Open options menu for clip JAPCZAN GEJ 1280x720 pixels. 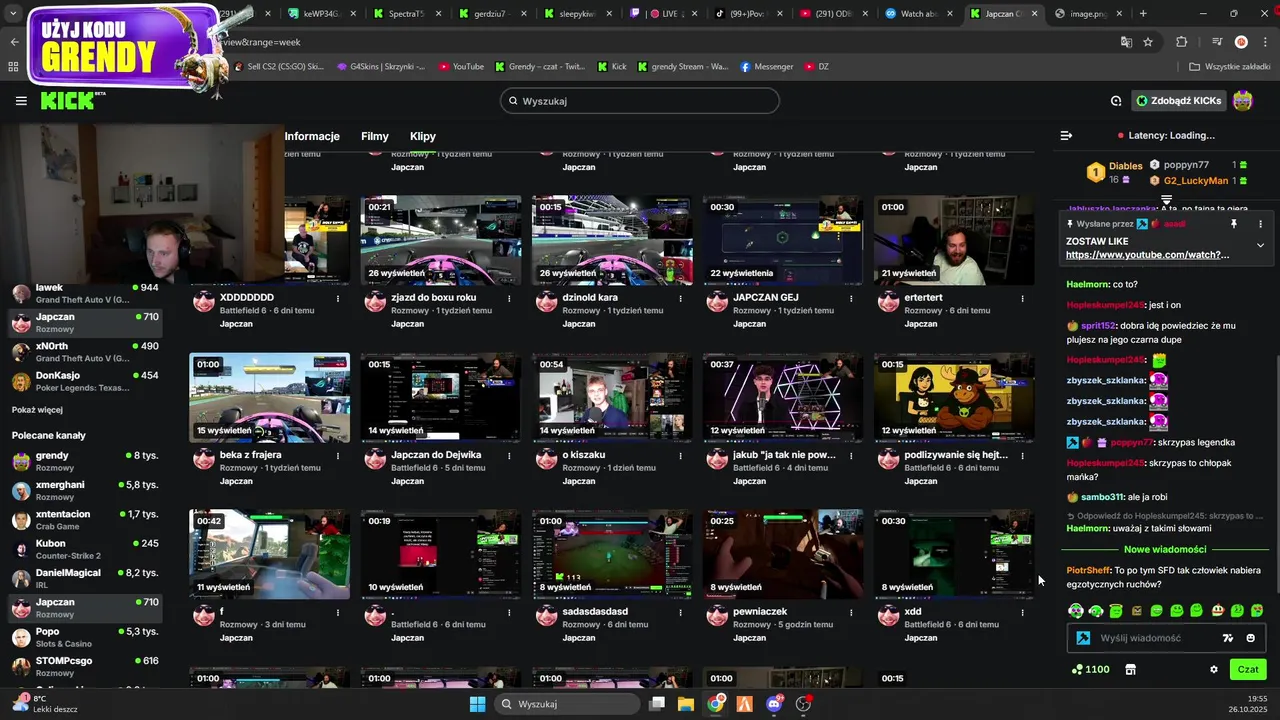click(x=851, y=298)
